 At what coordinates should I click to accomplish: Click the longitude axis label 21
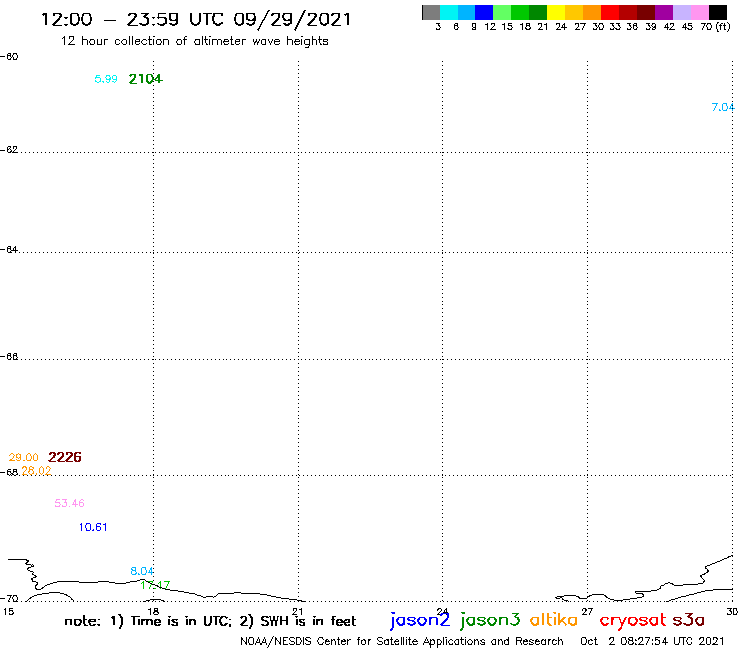(x=298, y=612)
